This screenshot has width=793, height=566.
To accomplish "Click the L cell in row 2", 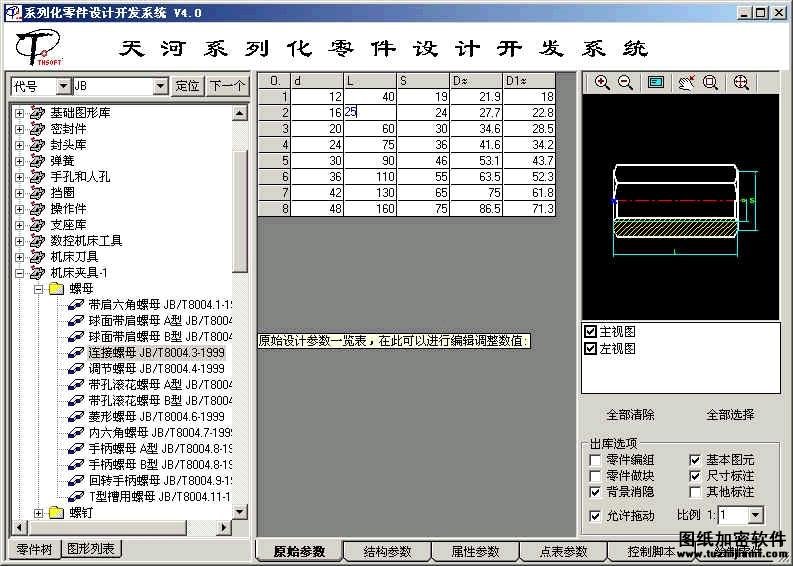I will [370, 112].
